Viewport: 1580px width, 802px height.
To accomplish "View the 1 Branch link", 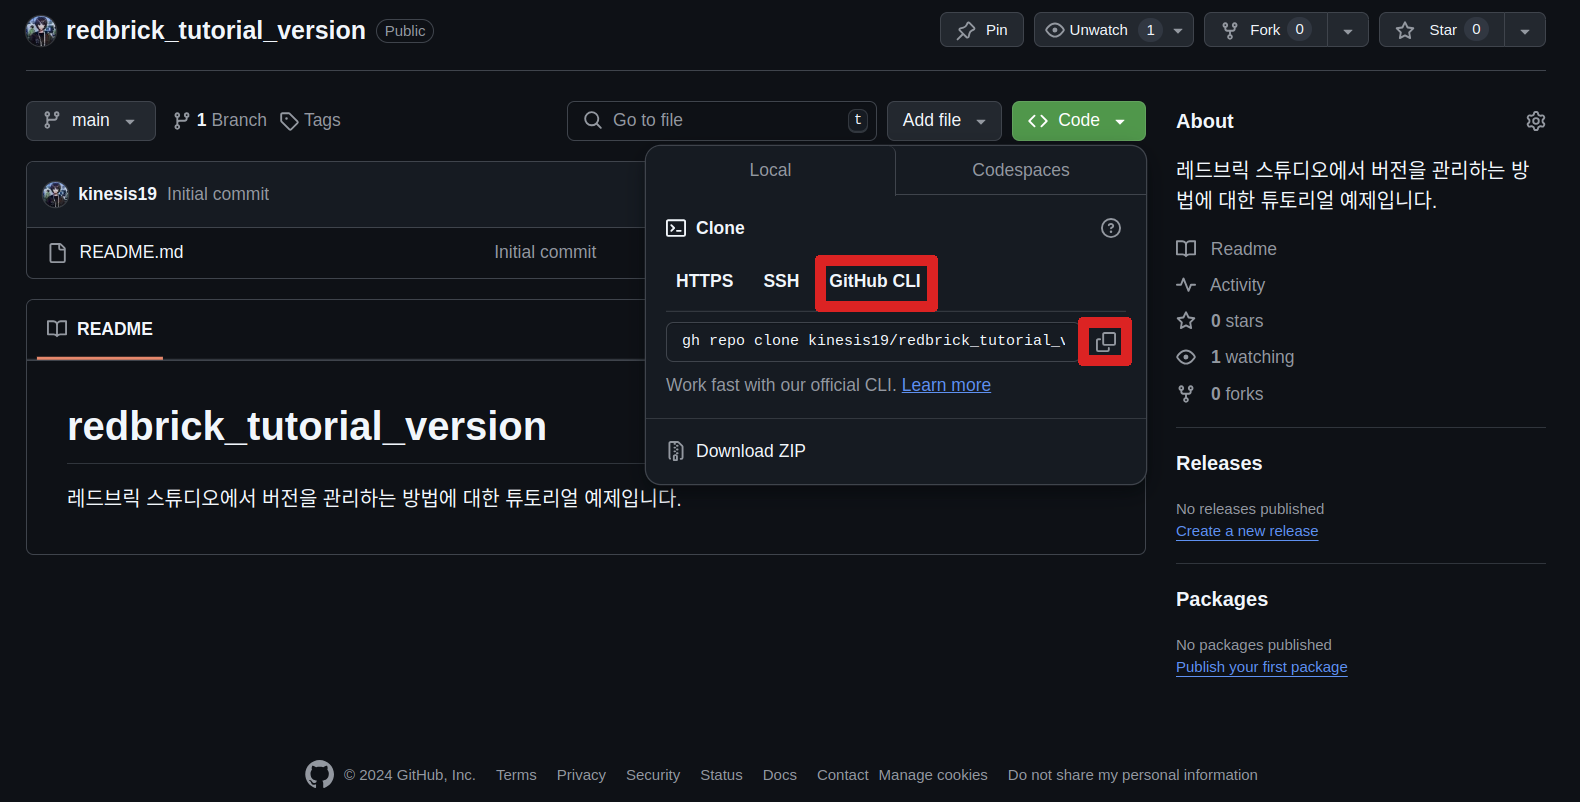I will point(220,120).
